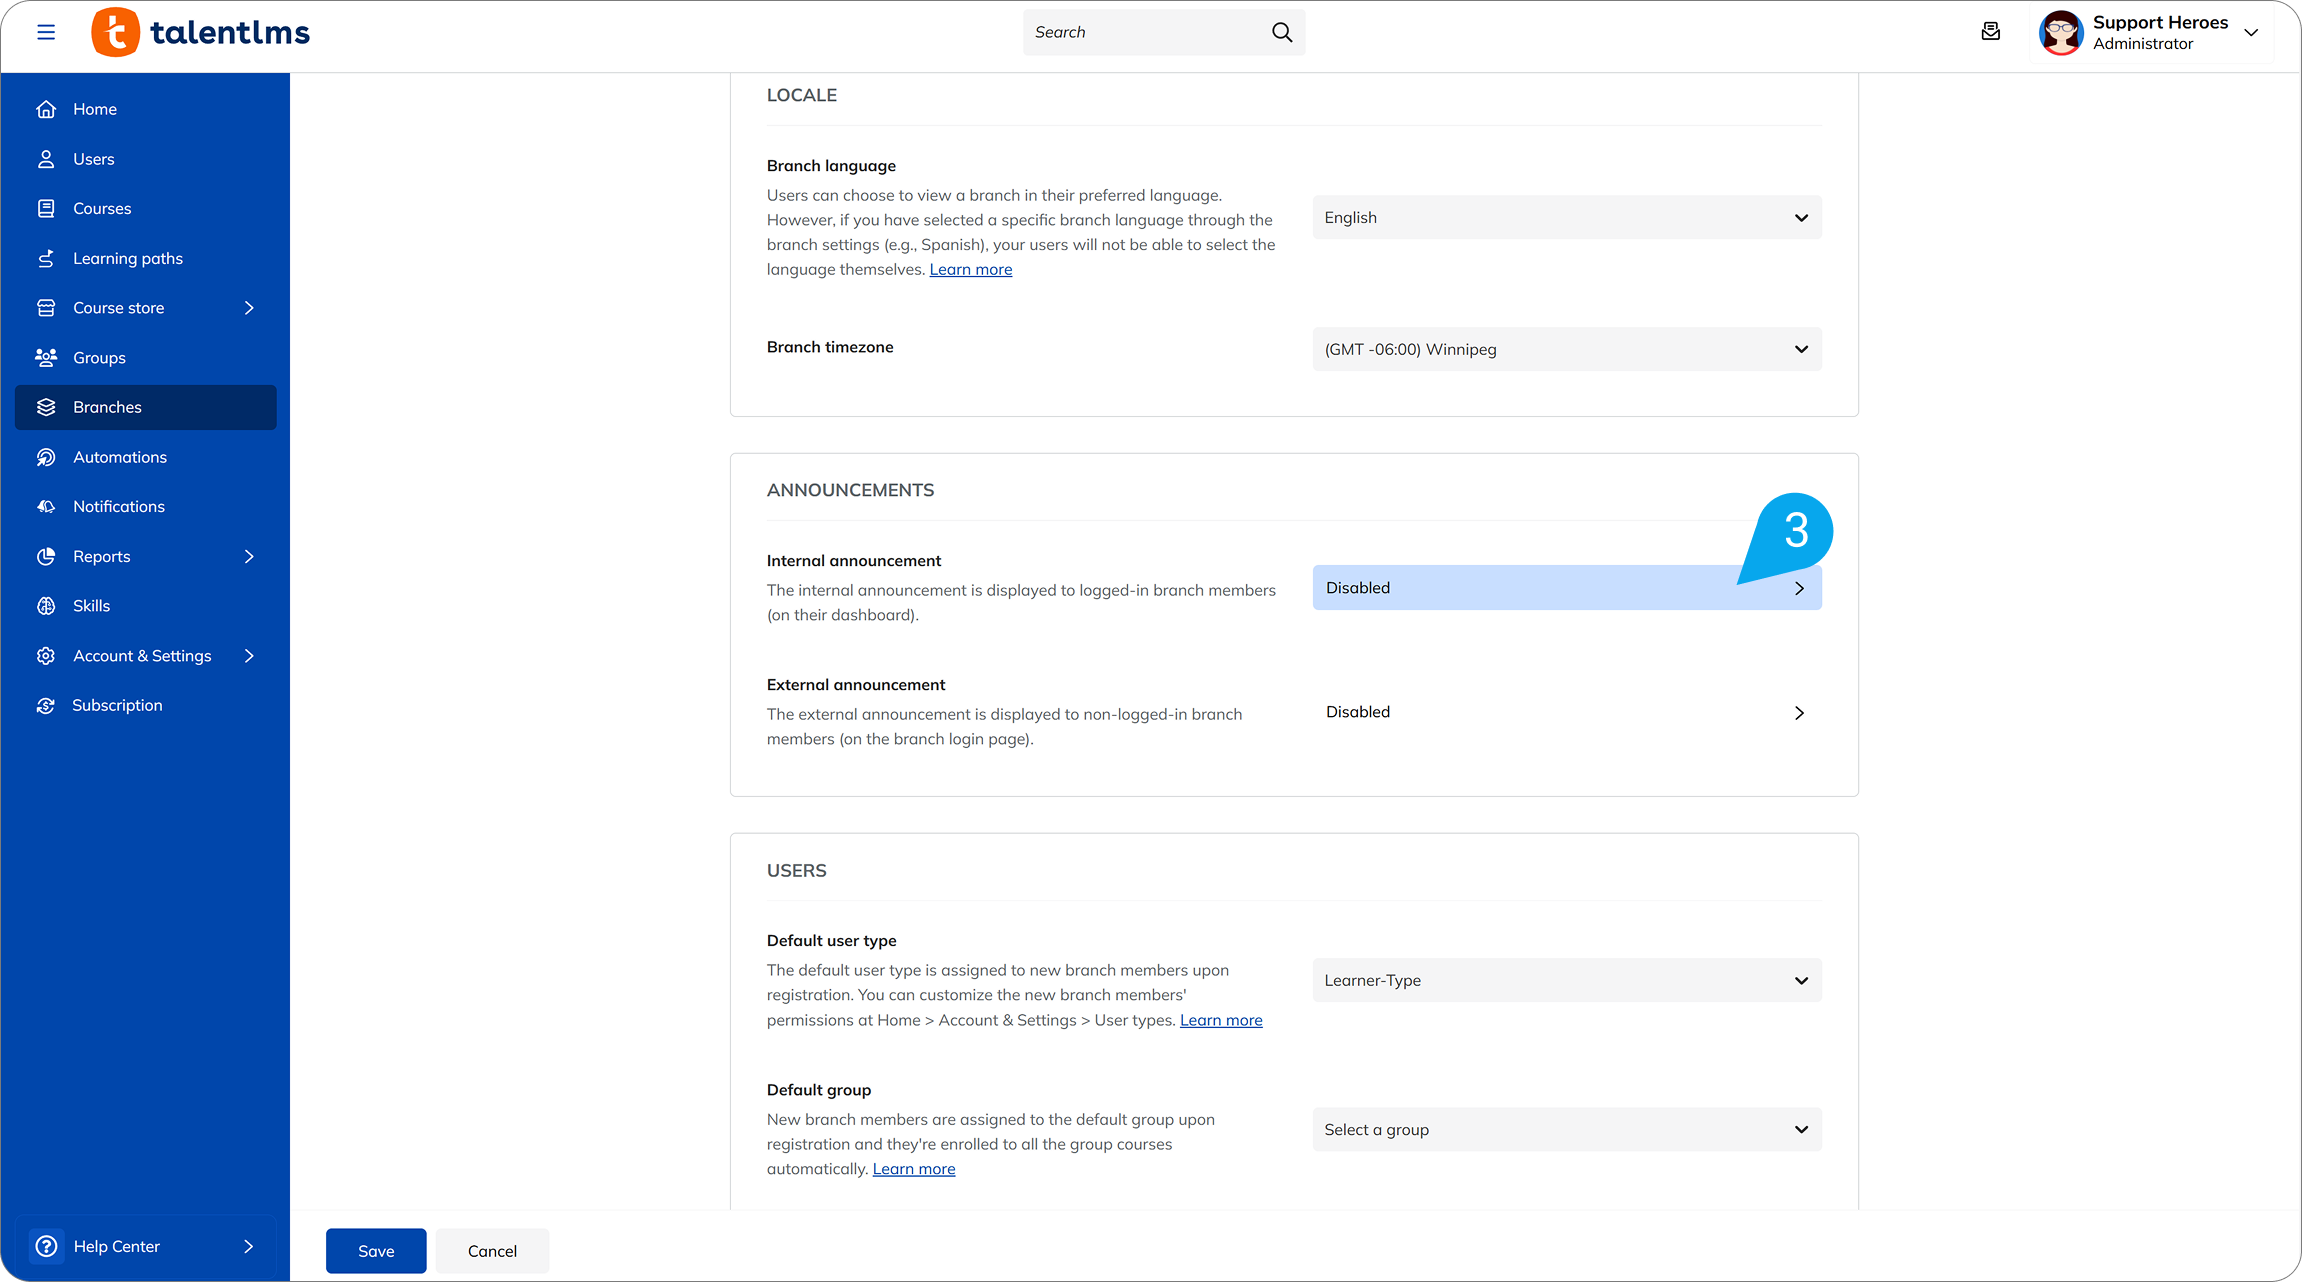Expand the Internal announcement Disabled option
The height and width of the screenshot is (1282, 2302).
click(1566, 588)
